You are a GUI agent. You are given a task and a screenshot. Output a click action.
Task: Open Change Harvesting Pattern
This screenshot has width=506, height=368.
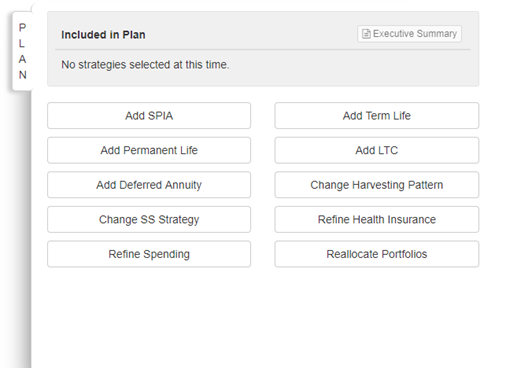pyautogui.click(x=377, y=185)
